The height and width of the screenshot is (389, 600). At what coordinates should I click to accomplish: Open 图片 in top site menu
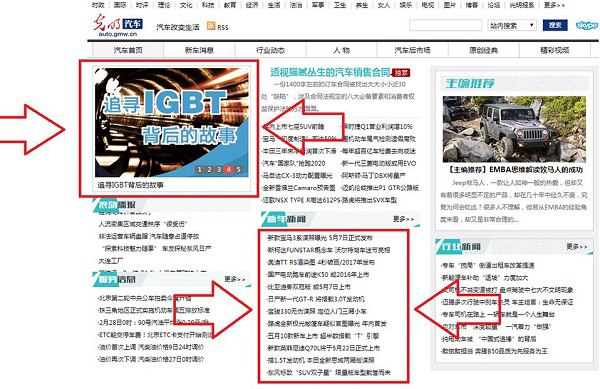[x=450, y=5]
